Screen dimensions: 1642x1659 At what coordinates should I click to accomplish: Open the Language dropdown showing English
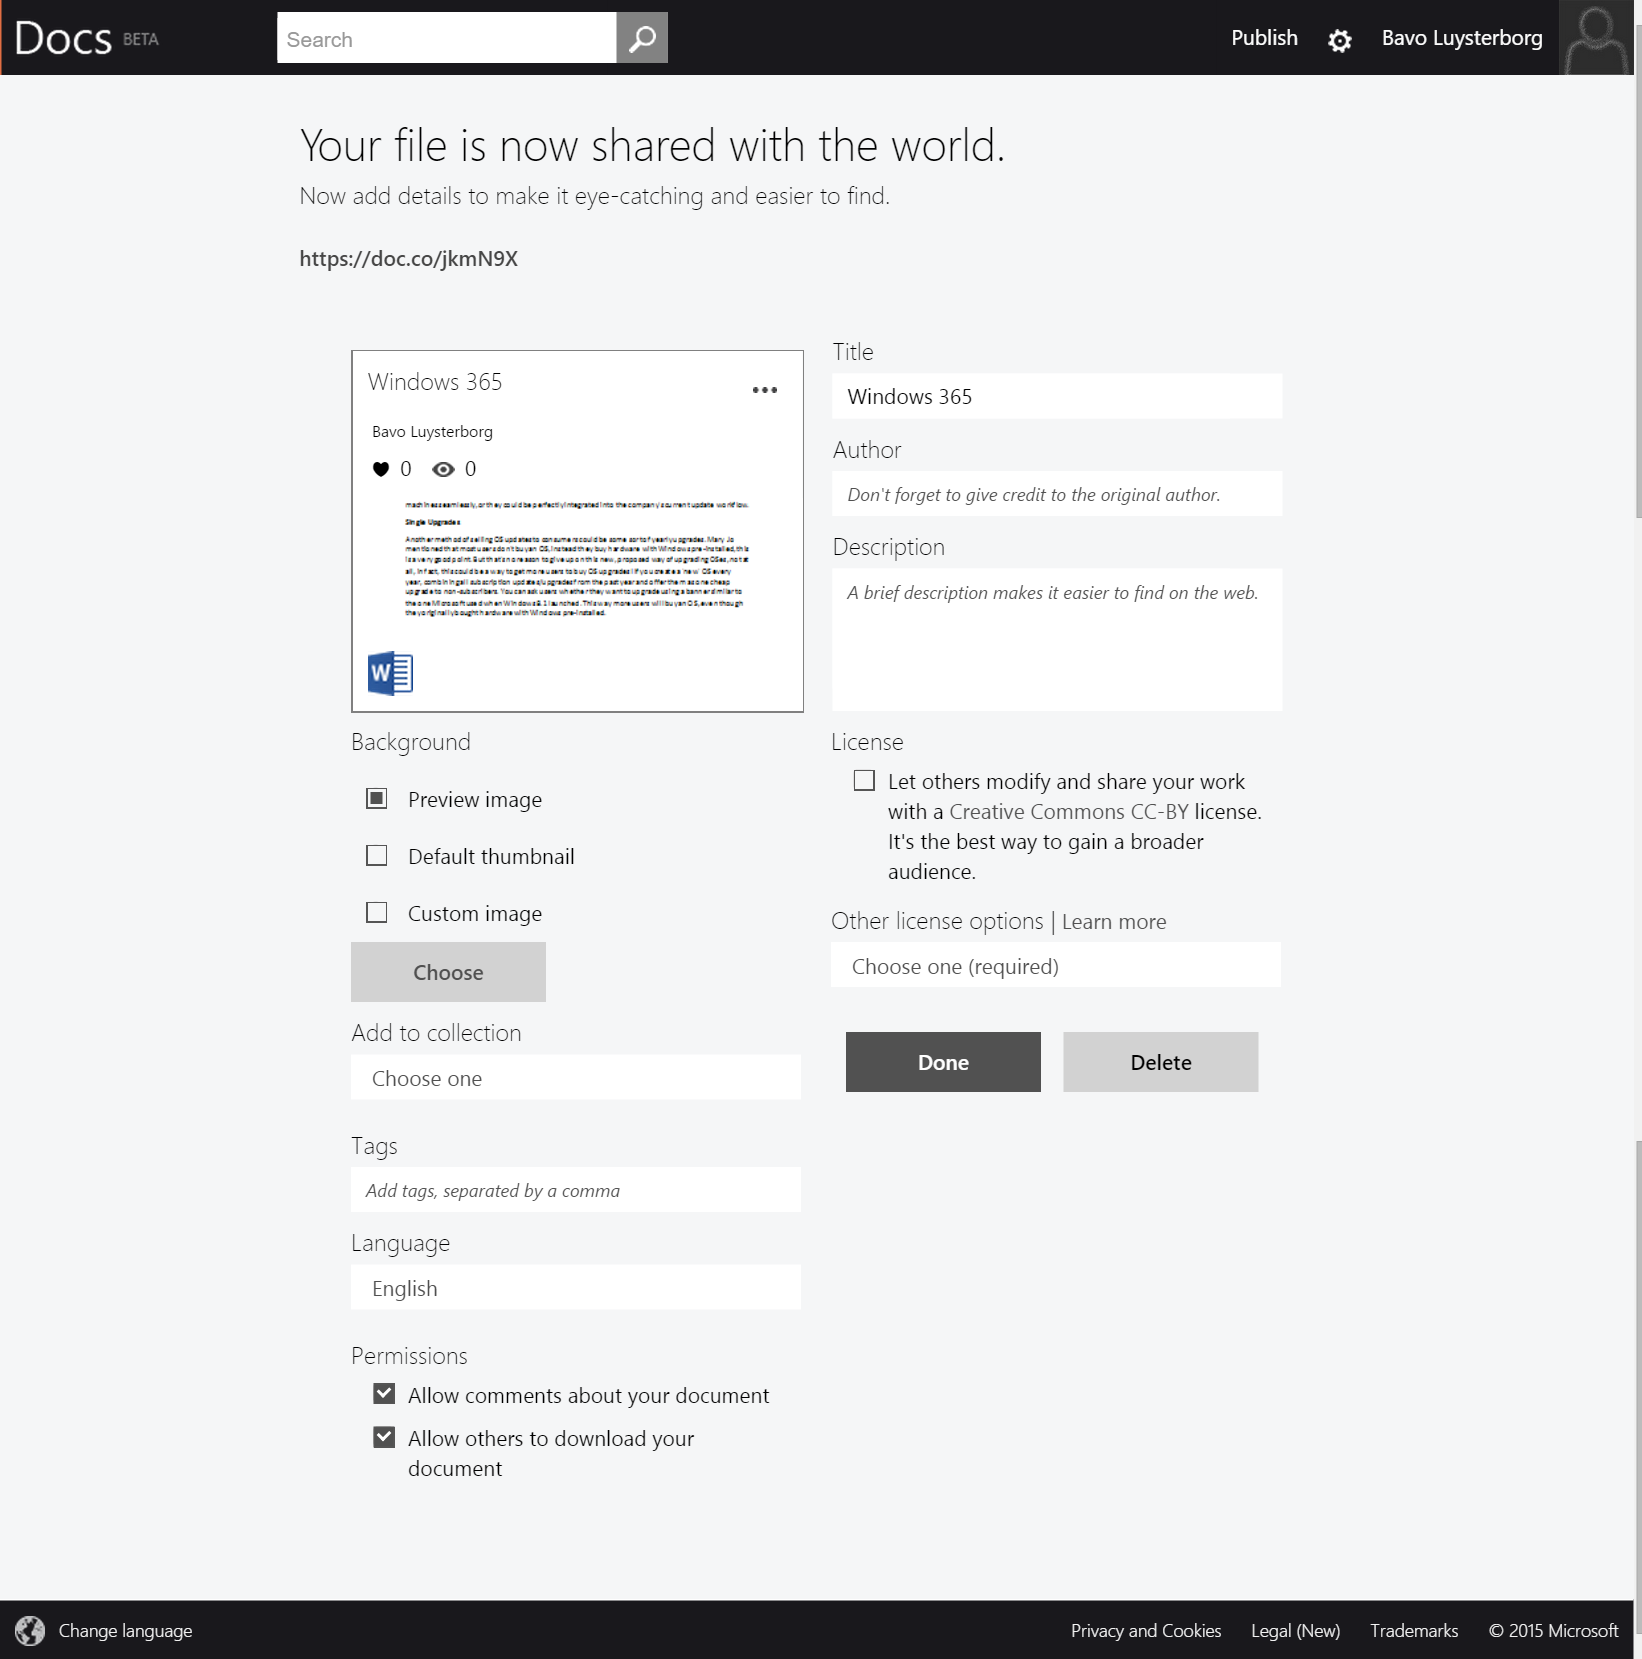(x=576, y=1287)
